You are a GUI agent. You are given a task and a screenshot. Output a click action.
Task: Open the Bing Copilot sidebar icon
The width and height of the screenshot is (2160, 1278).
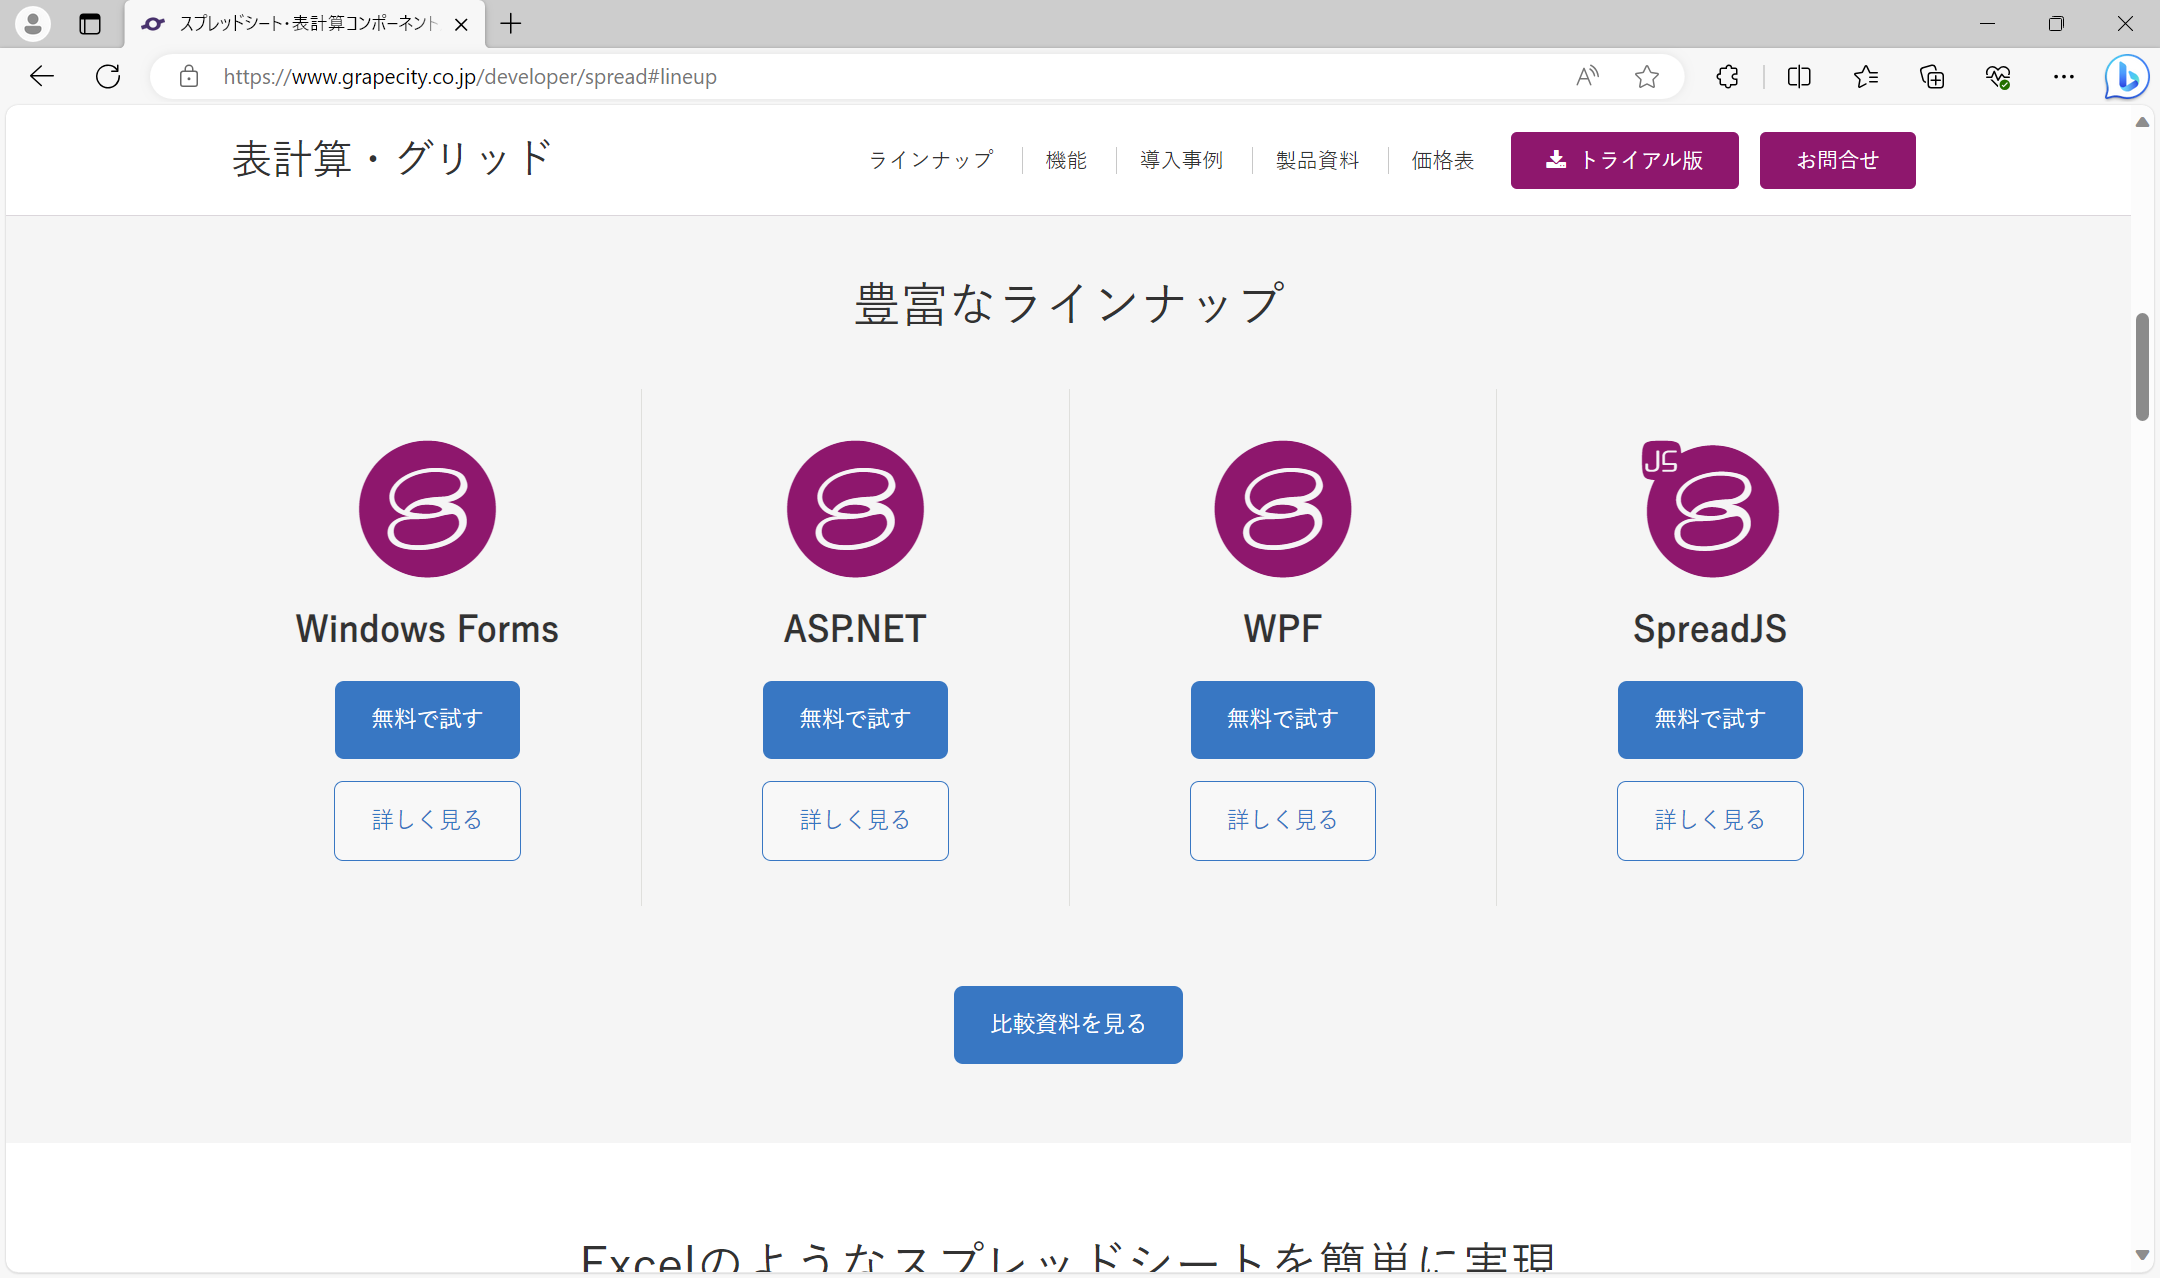click(x=2127, y=77)
